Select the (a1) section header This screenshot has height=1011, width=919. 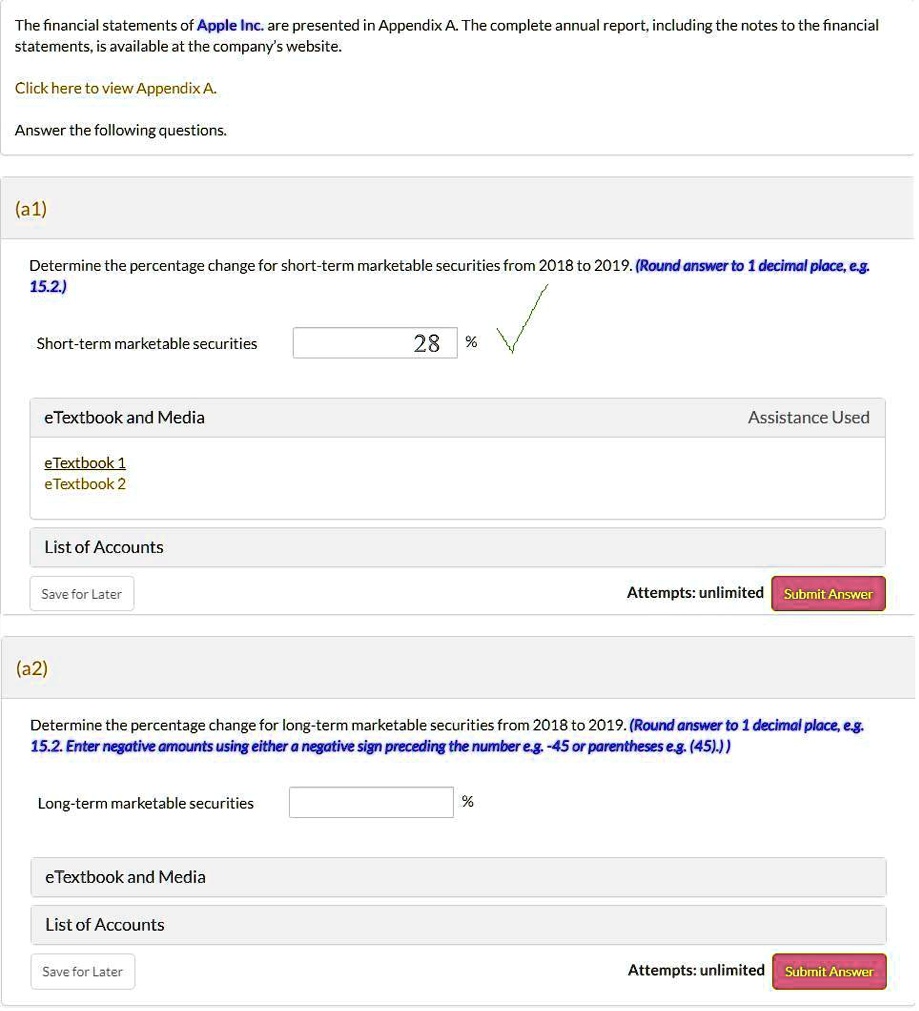(x=31, y=209)
